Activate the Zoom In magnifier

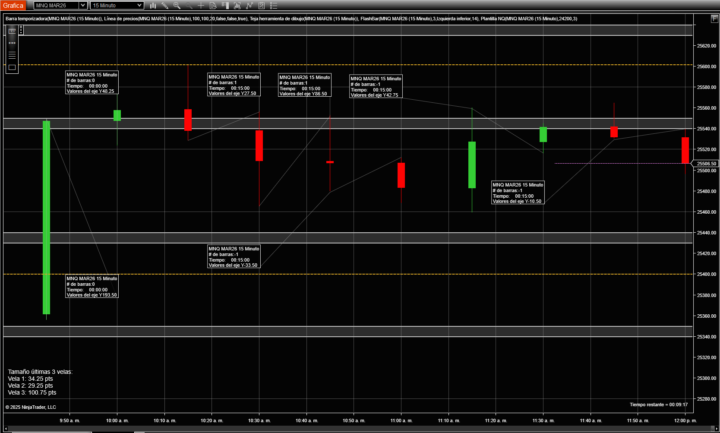pos(177,6)
